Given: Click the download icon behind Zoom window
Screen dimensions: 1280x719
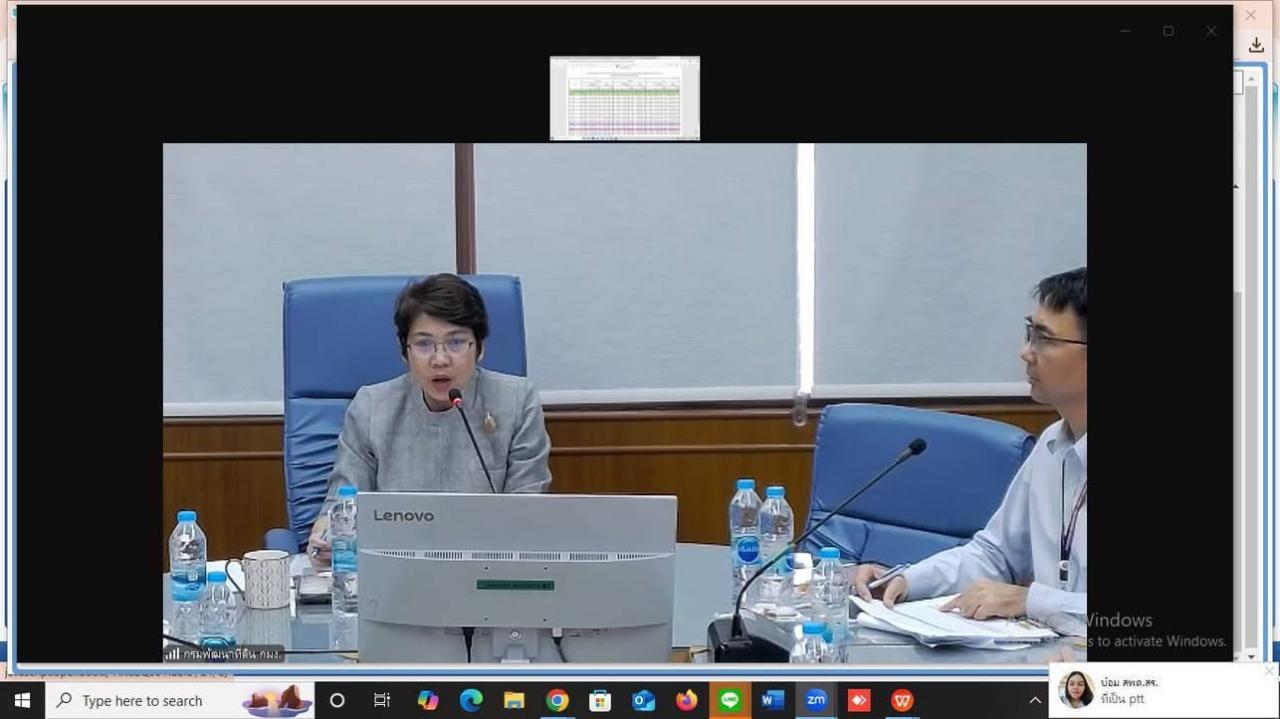Looking at the screenshot, I should pyautogui.click(x=1256, y=45).
